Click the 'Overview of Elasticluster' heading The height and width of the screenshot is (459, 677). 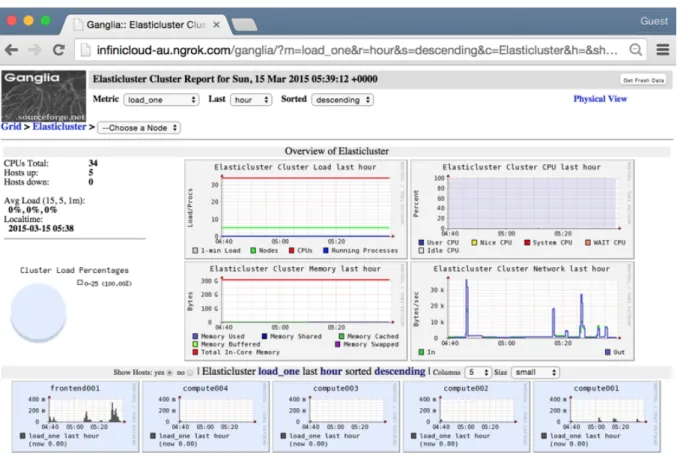(336, 151)
